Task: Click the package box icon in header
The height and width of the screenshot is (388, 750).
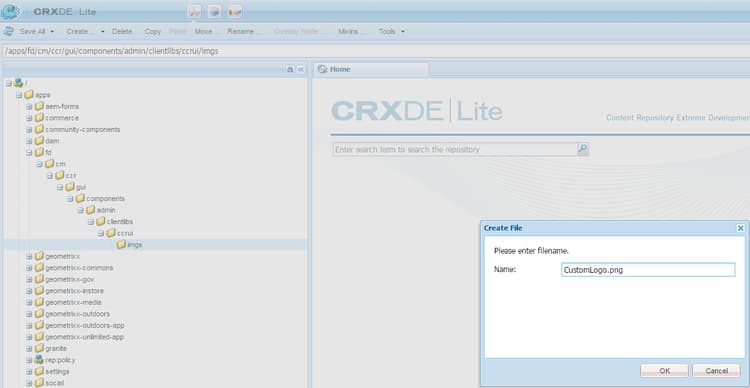Action: point(215,11)
